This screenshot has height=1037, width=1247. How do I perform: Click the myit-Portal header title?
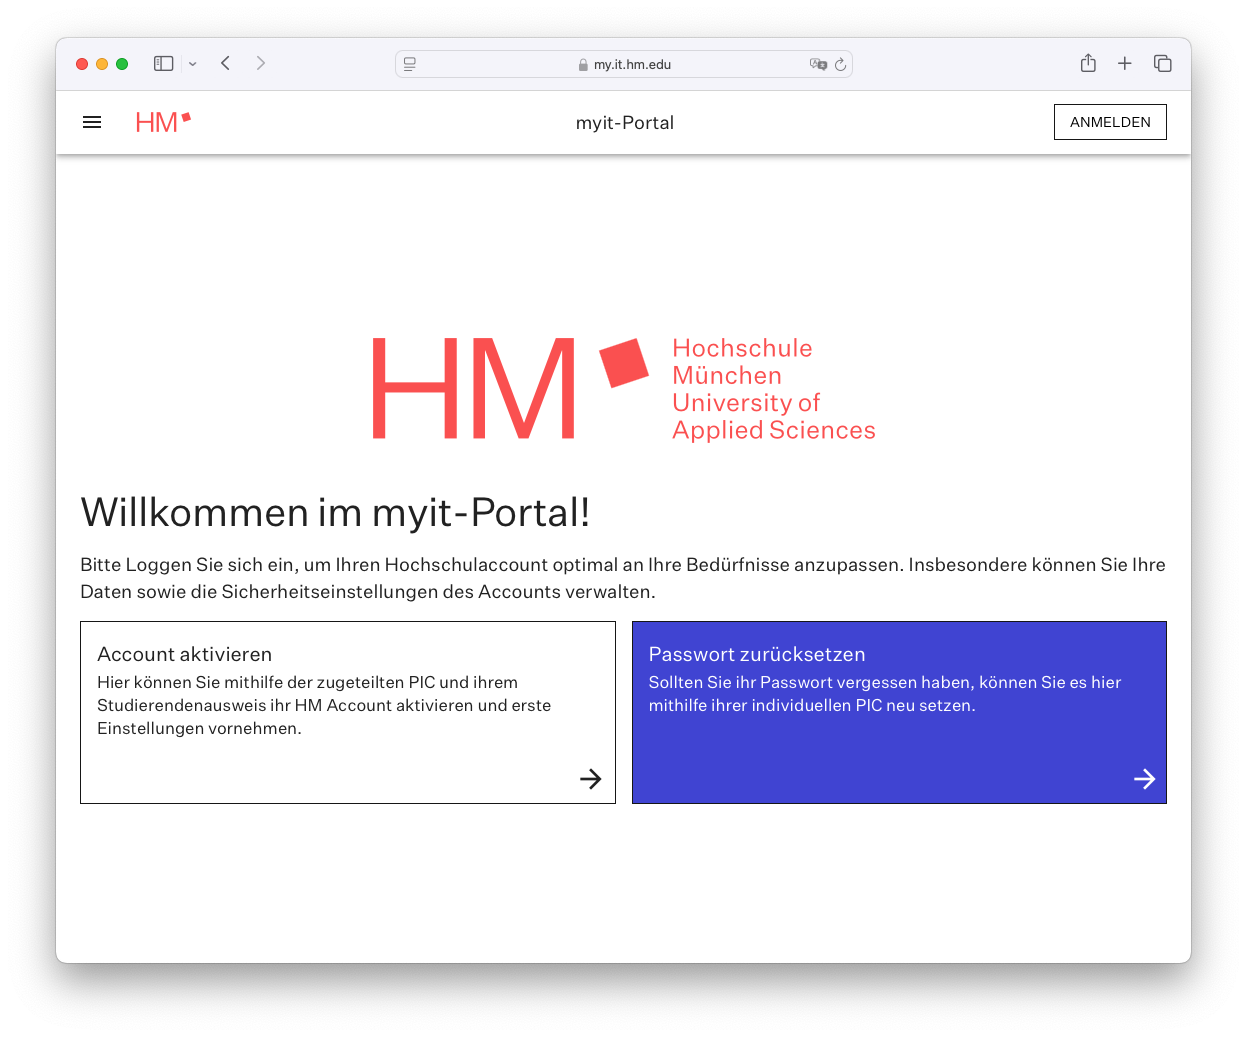[x=624, y=123]
